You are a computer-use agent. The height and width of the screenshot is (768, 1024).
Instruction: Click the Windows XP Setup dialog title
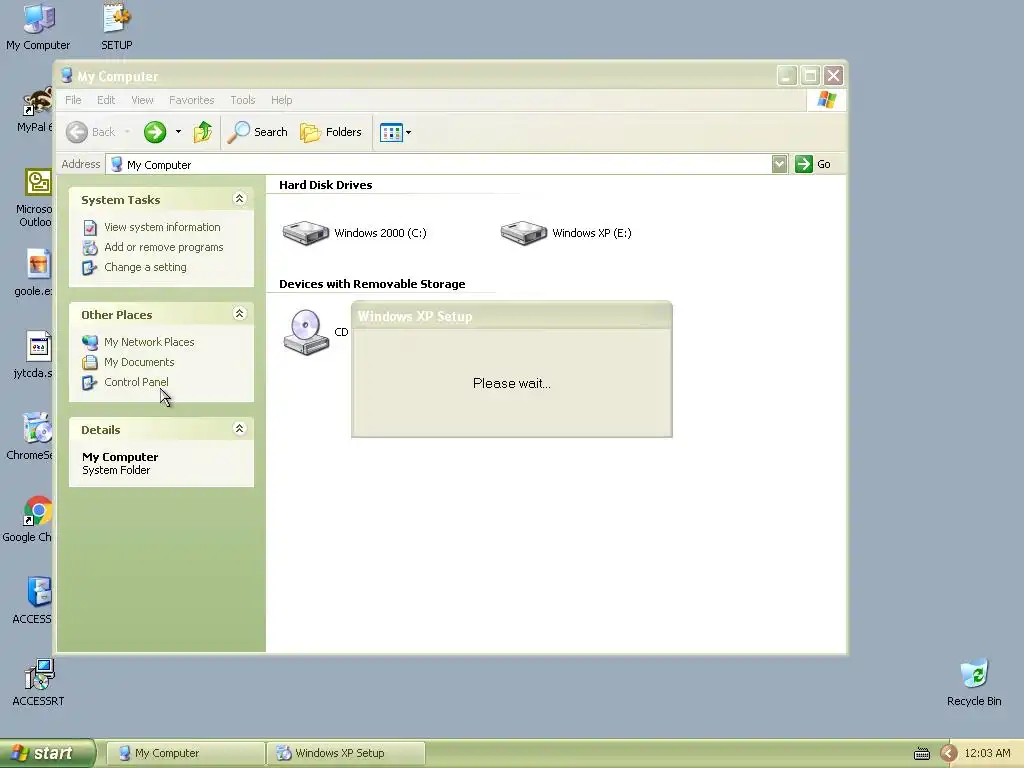pos(415,316)
